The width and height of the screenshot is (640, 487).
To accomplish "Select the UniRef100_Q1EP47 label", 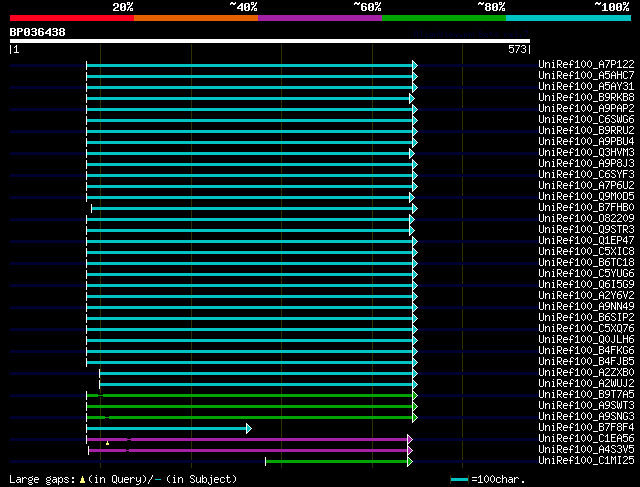I will coord(587,240).
